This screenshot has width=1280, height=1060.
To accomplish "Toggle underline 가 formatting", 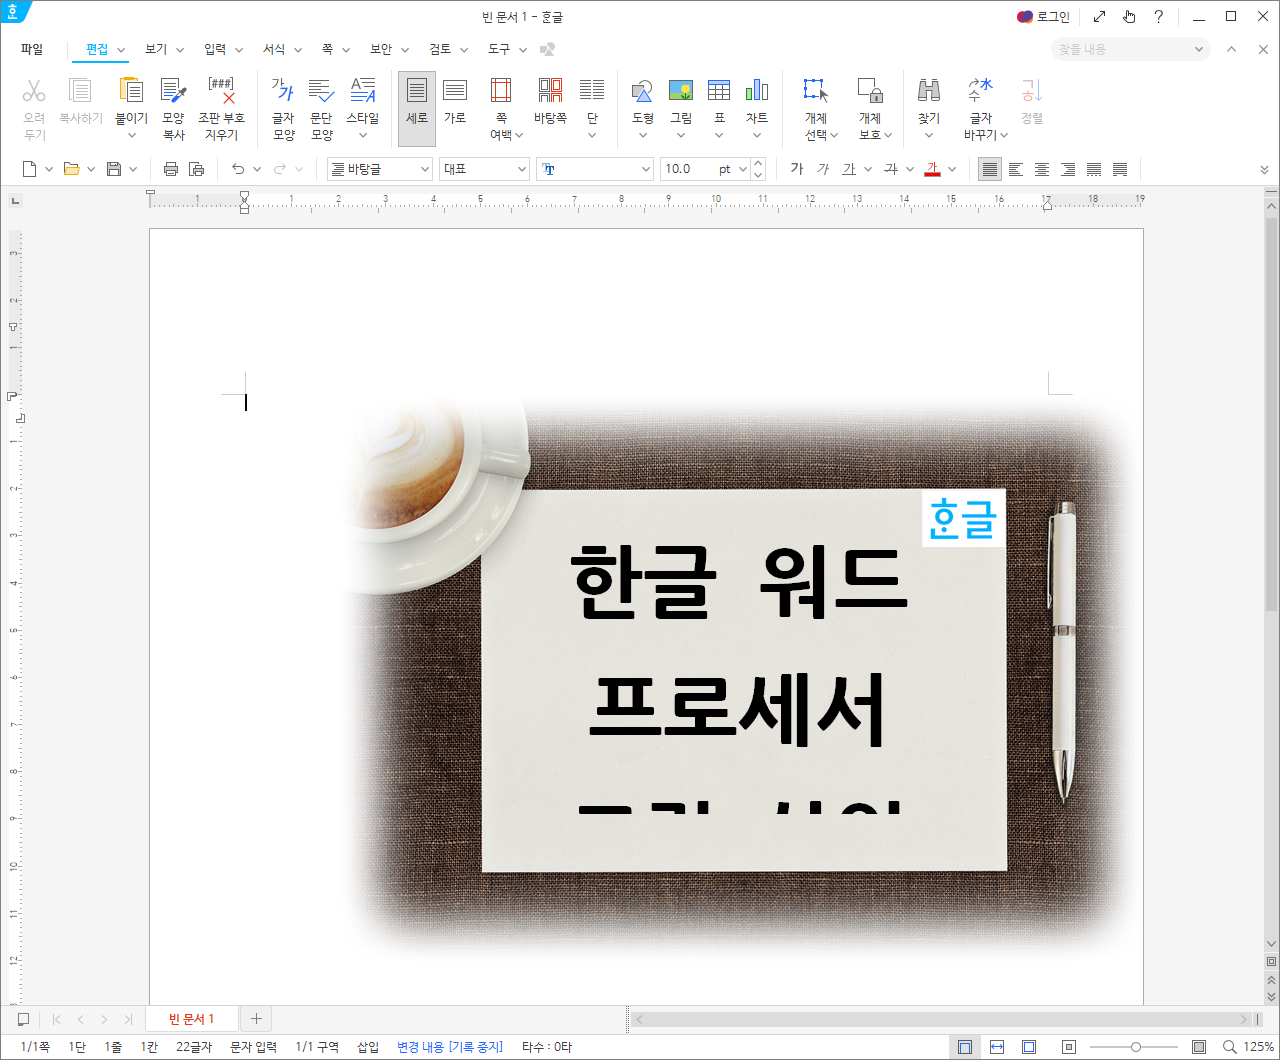I will [849, 169].
